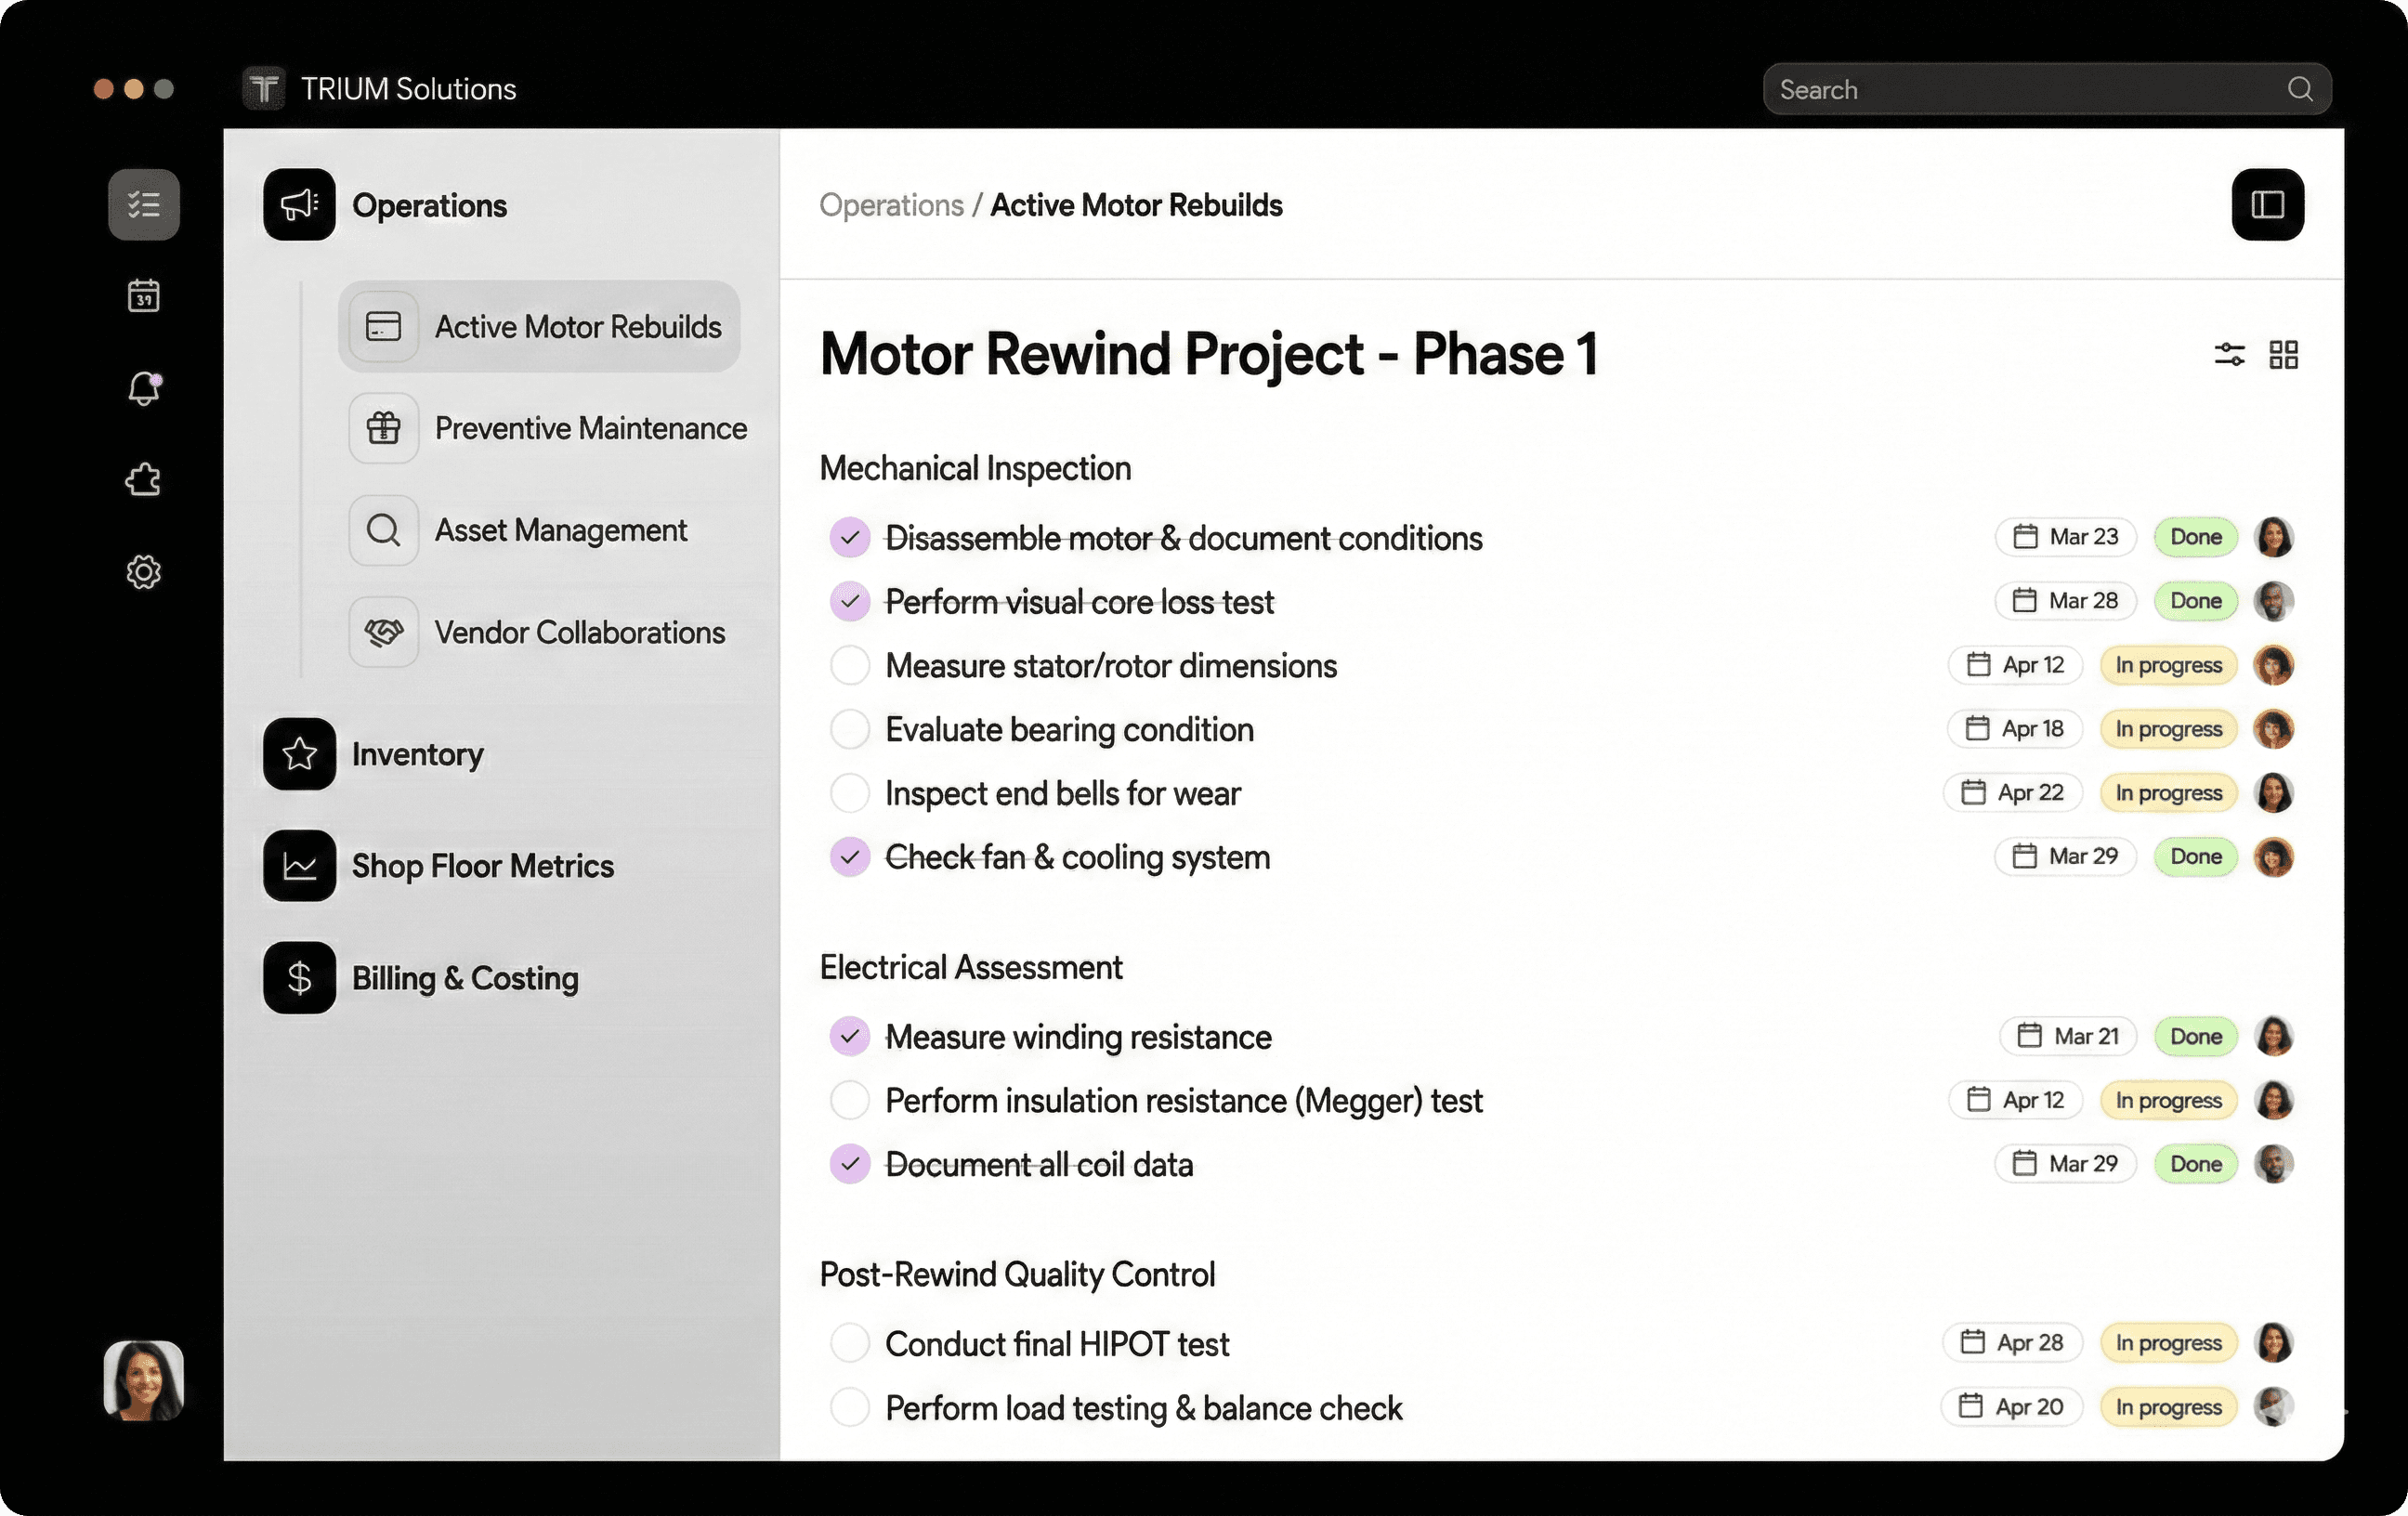
Task: Uncheck Perform visual core loss test
Action: pyautogui.click(x=850, y=602)
